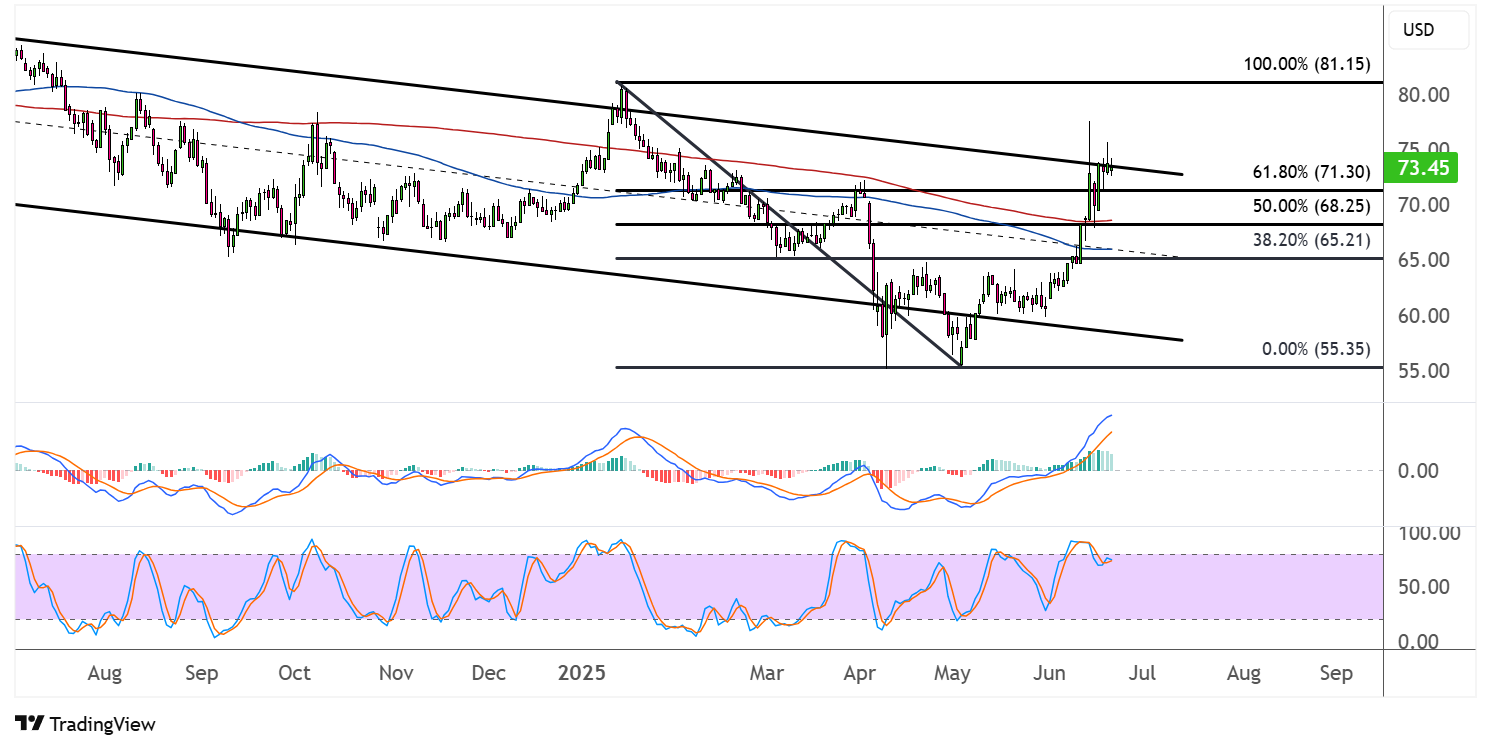1491x750 pixels.
Task: Select the 0.00% (55.35) Fibonacci label
Action: (x=1316, y=349)
